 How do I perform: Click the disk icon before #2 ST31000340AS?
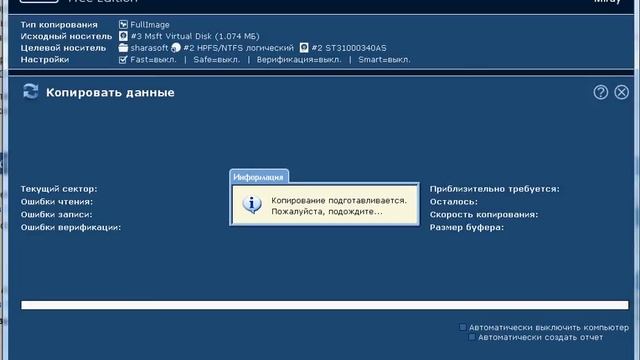(304, 48)
